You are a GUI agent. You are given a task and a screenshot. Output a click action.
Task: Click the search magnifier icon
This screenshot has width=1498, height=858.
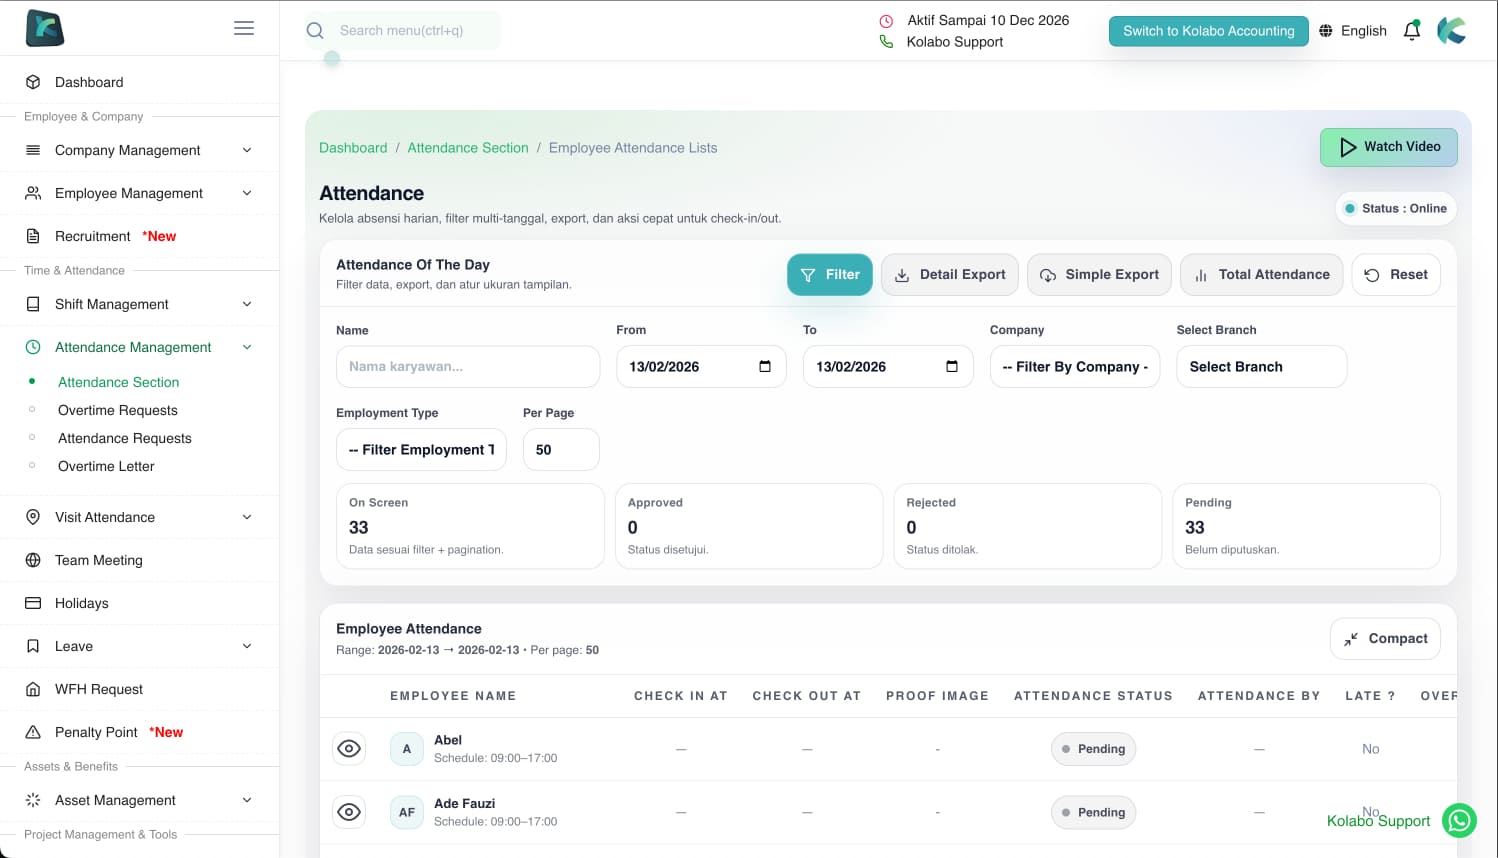[315, 31]
